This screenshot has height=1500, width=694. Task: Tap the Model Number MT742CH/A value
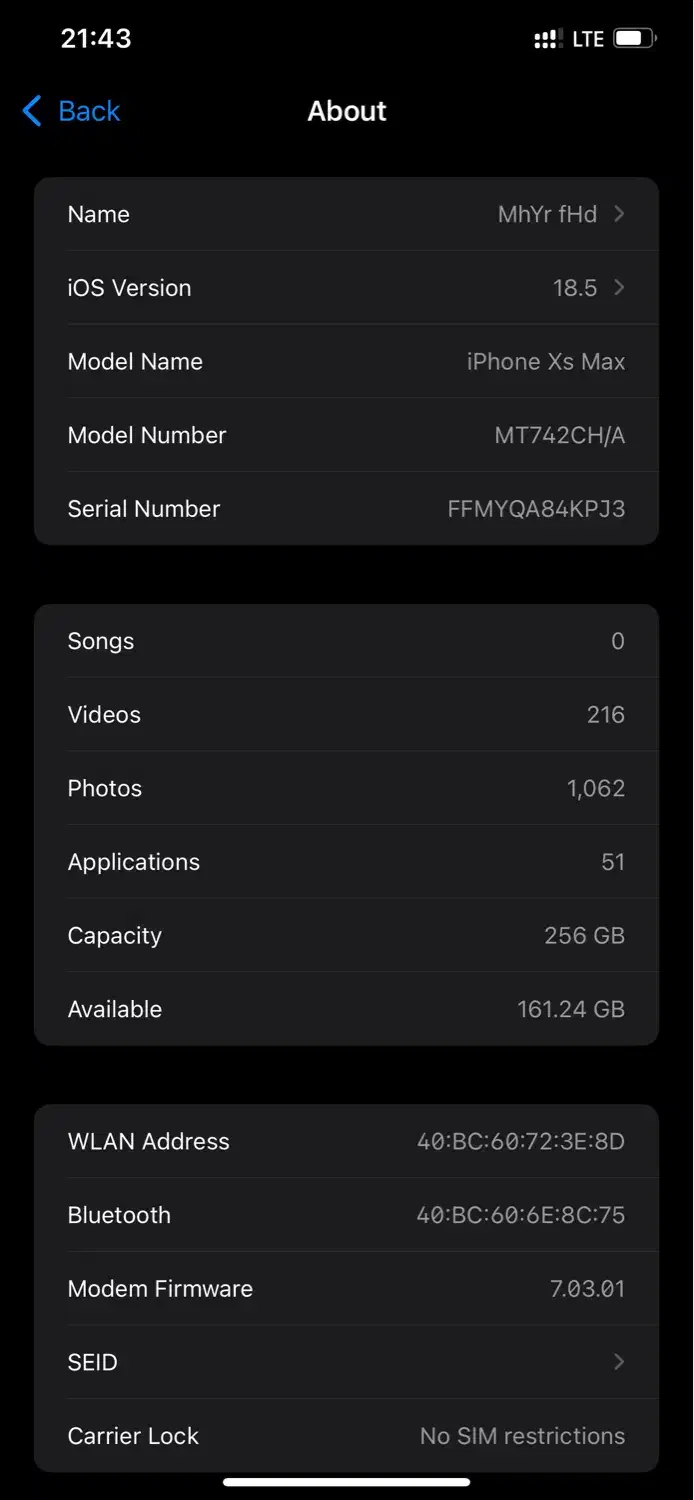point(560,435)
